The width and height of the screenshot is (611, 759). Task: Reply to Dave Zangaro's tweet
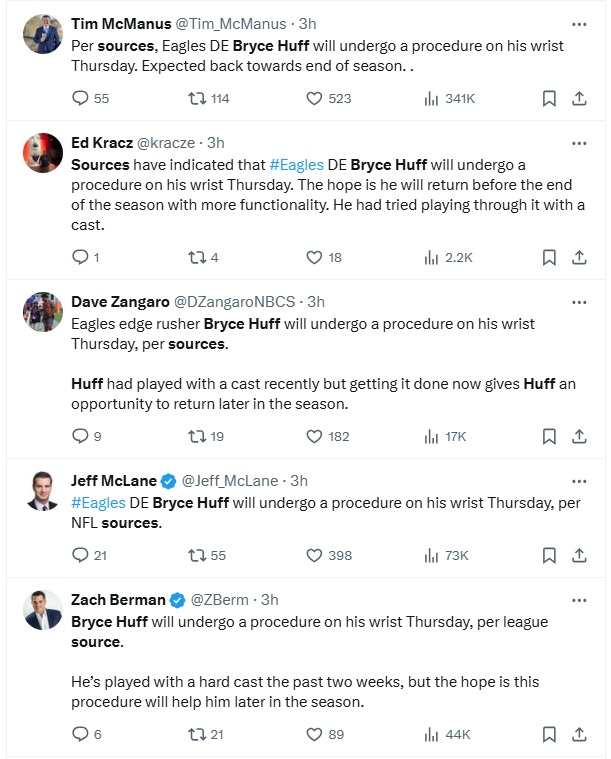coord(81,436)
